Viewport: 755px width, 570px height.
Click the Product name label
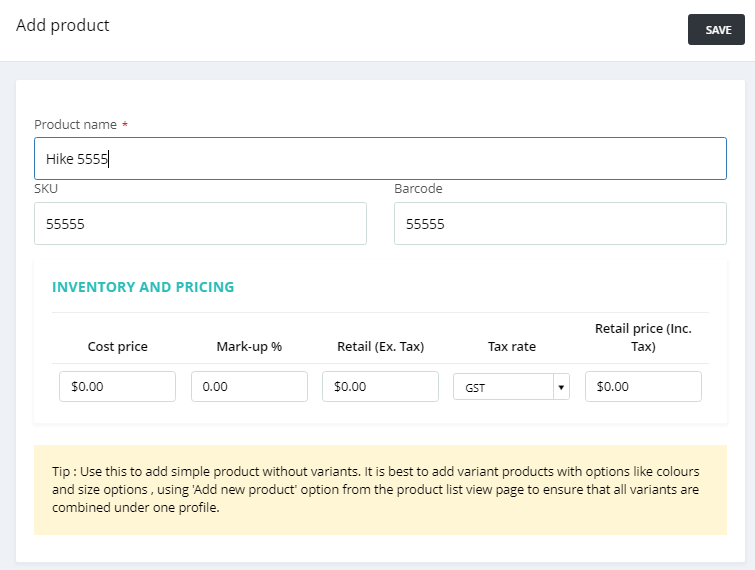pos(76,125)
